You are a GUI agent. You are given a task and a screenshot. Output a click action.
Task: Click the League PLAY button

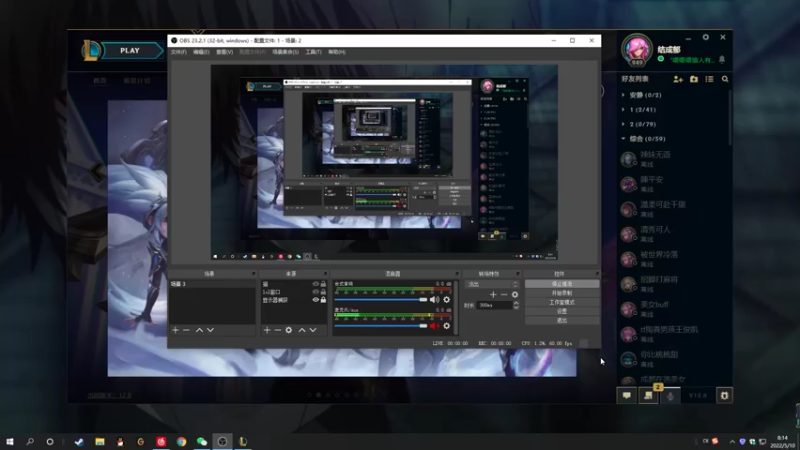130,51
